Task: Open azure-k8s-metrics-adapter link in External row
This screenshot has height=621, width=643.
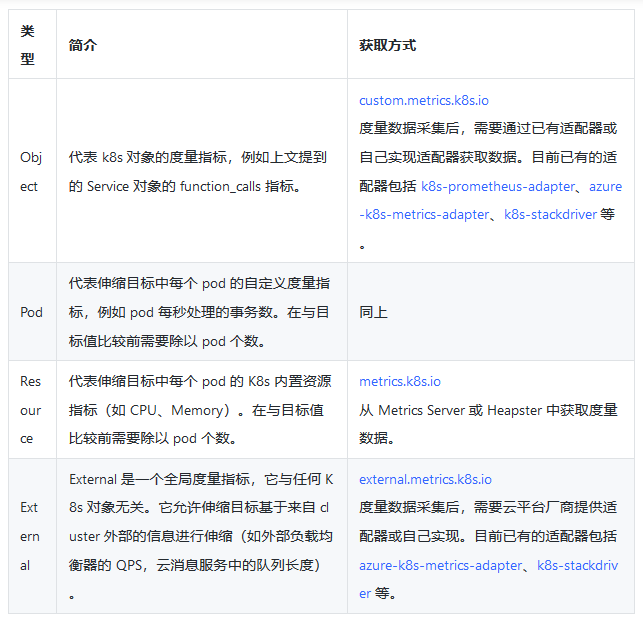Action: 441,565
